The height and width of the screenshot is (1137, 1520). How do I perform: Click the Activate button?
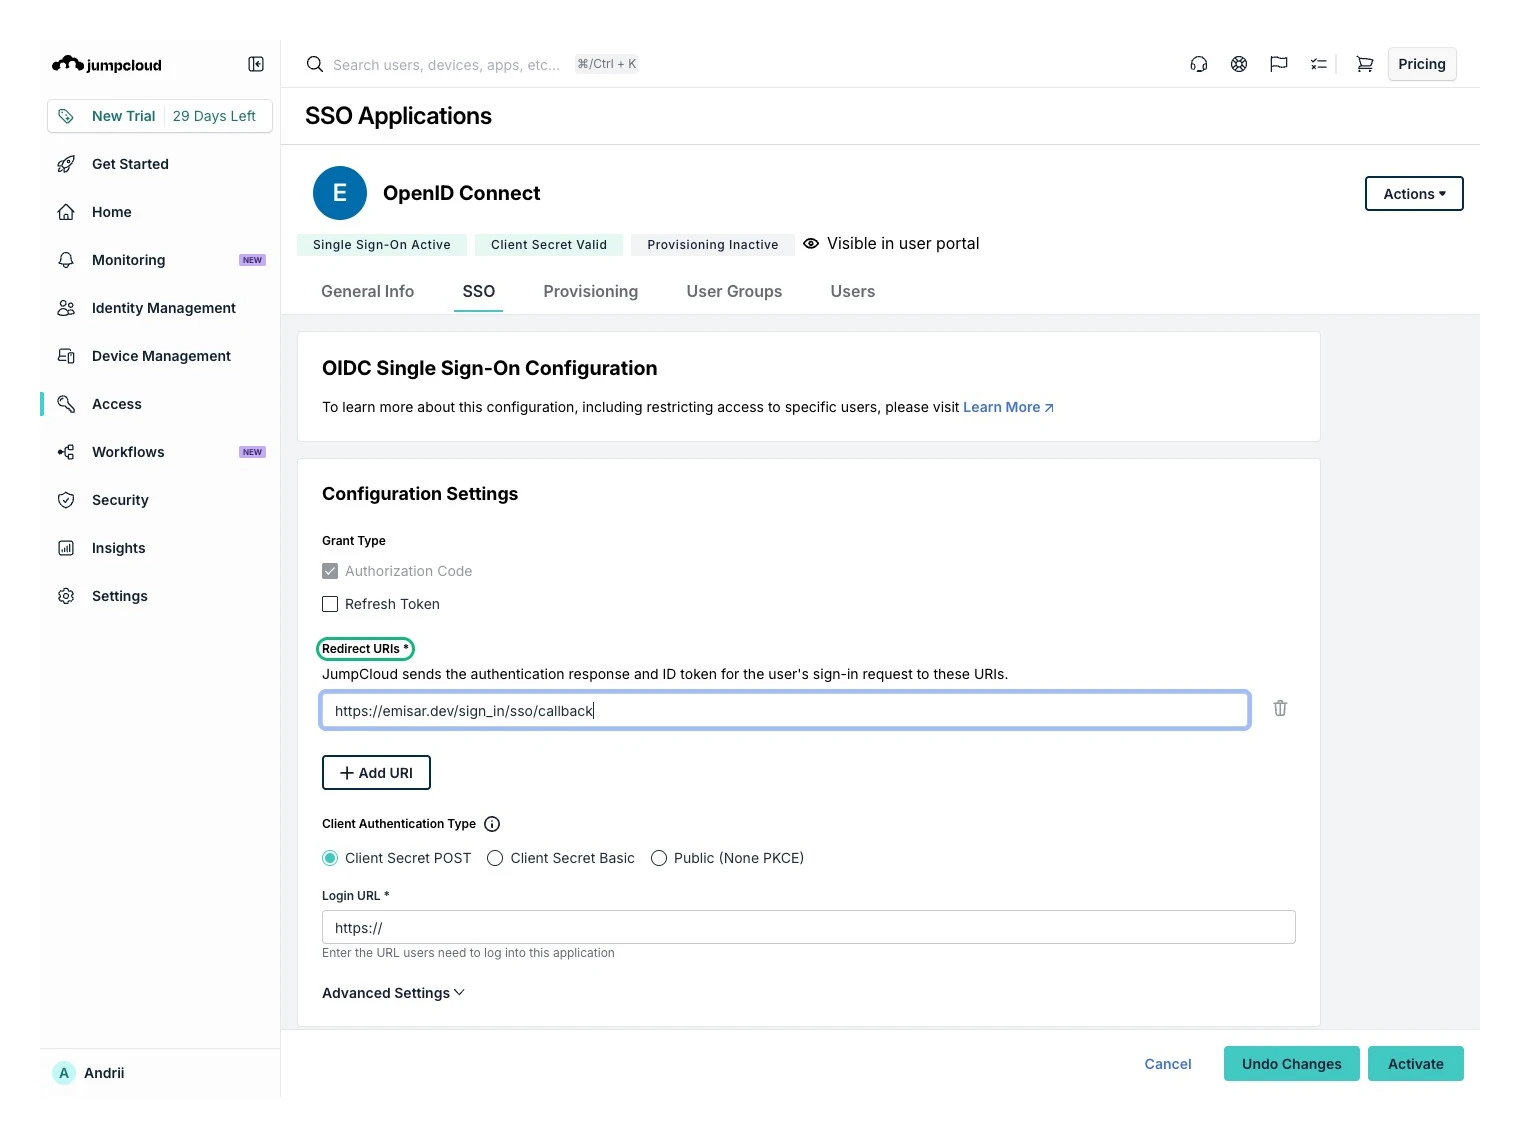point(1415,1064)
